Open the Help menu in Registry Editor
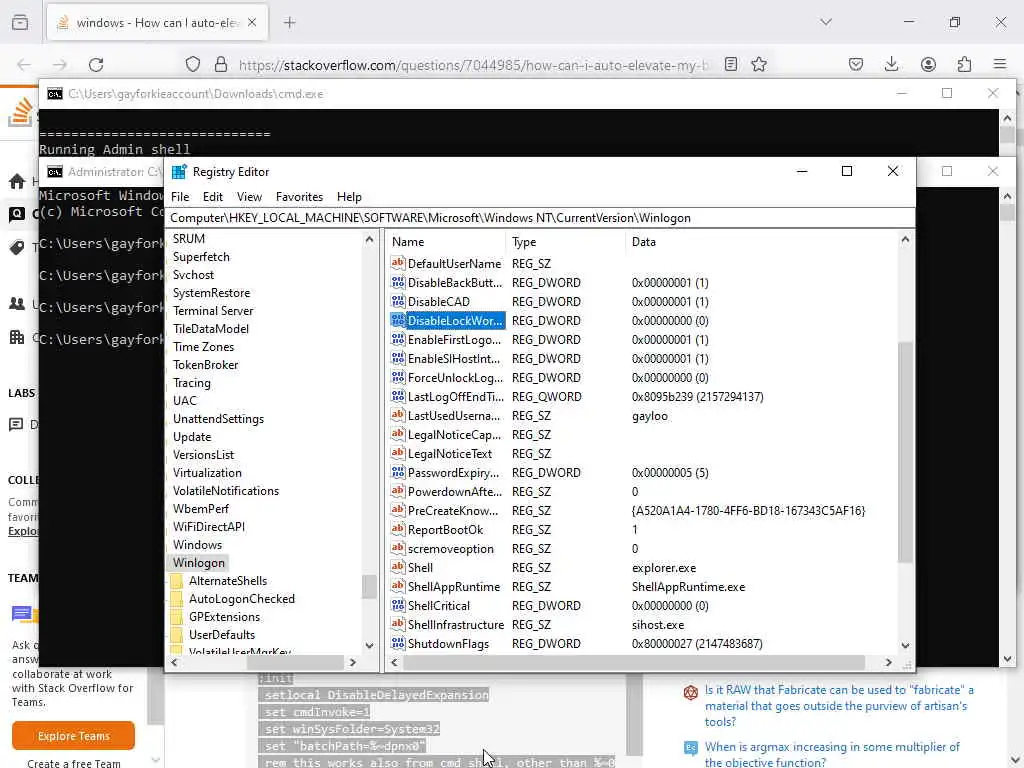Viewport: 1024px width, 768px height. click(x=349, y=197)
